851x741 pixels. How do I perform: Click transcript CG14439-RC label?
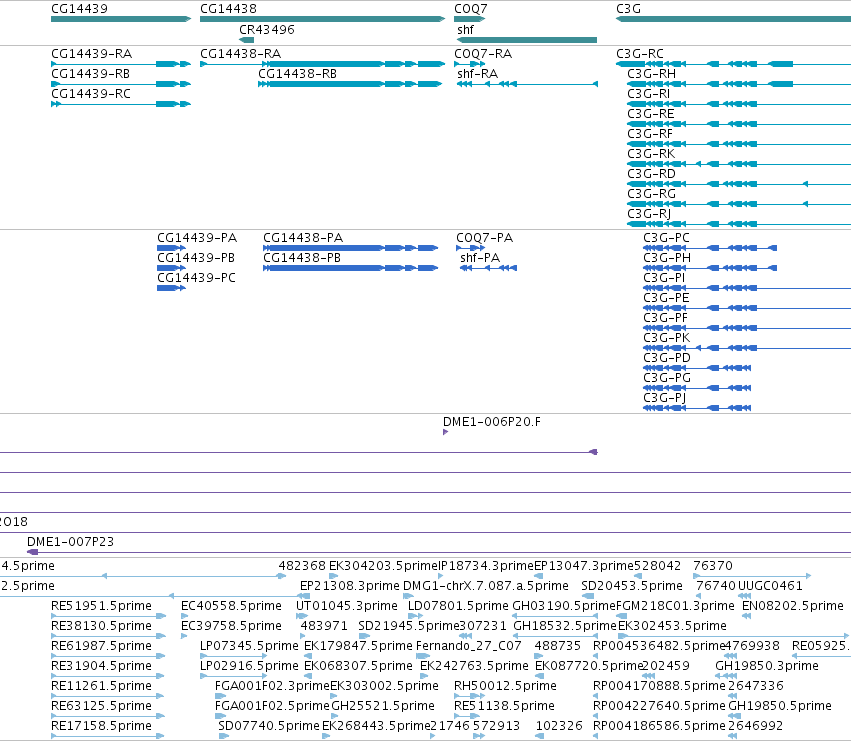coord(91,94)
